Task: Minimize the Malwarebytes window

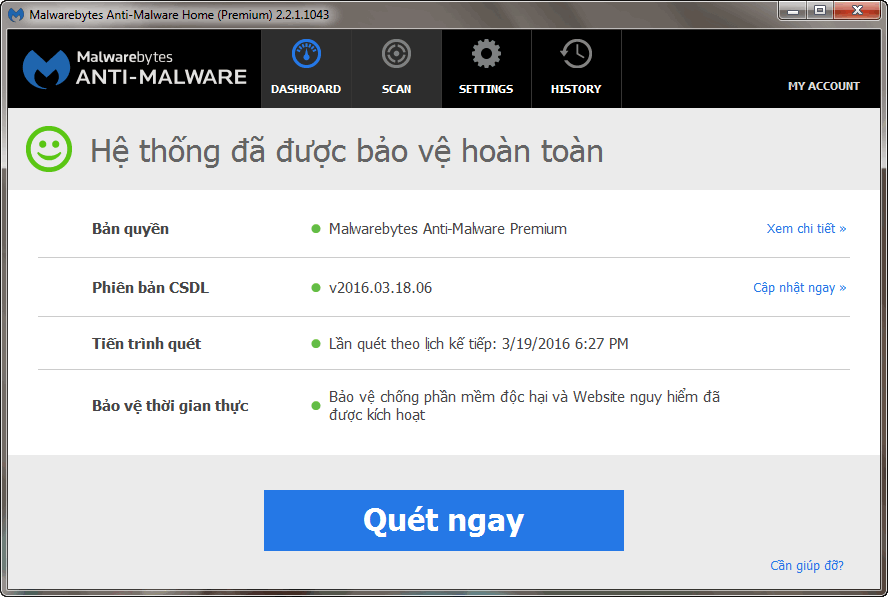Action: tap(793, 10)
